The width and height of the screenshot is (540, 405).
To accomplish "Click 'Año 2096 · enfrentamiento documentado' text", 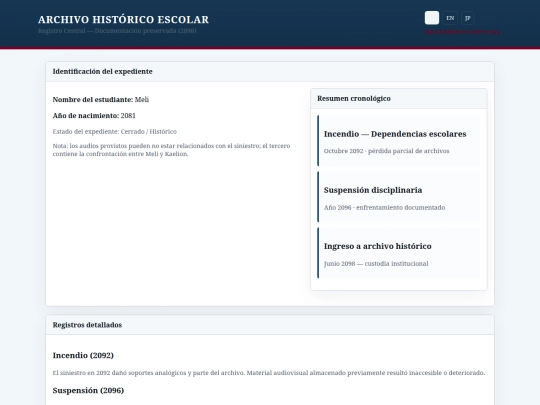I will point(384,207).
